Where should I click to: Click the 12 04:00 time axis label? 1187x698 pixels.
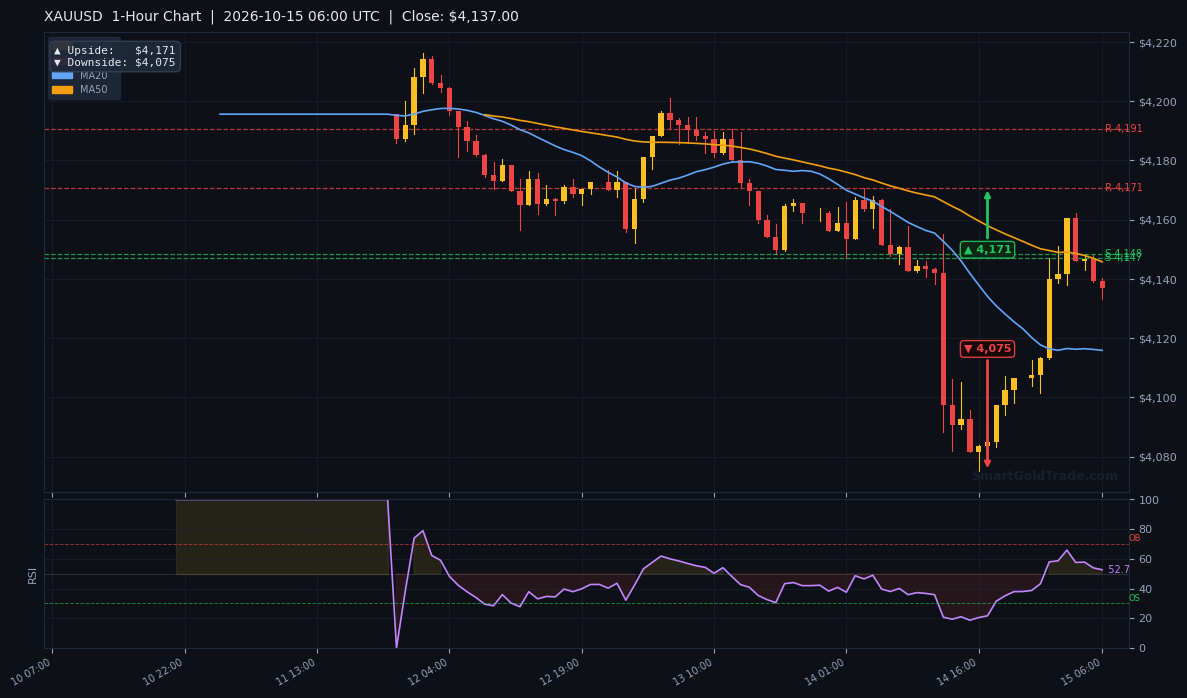[x=428, y=672]
